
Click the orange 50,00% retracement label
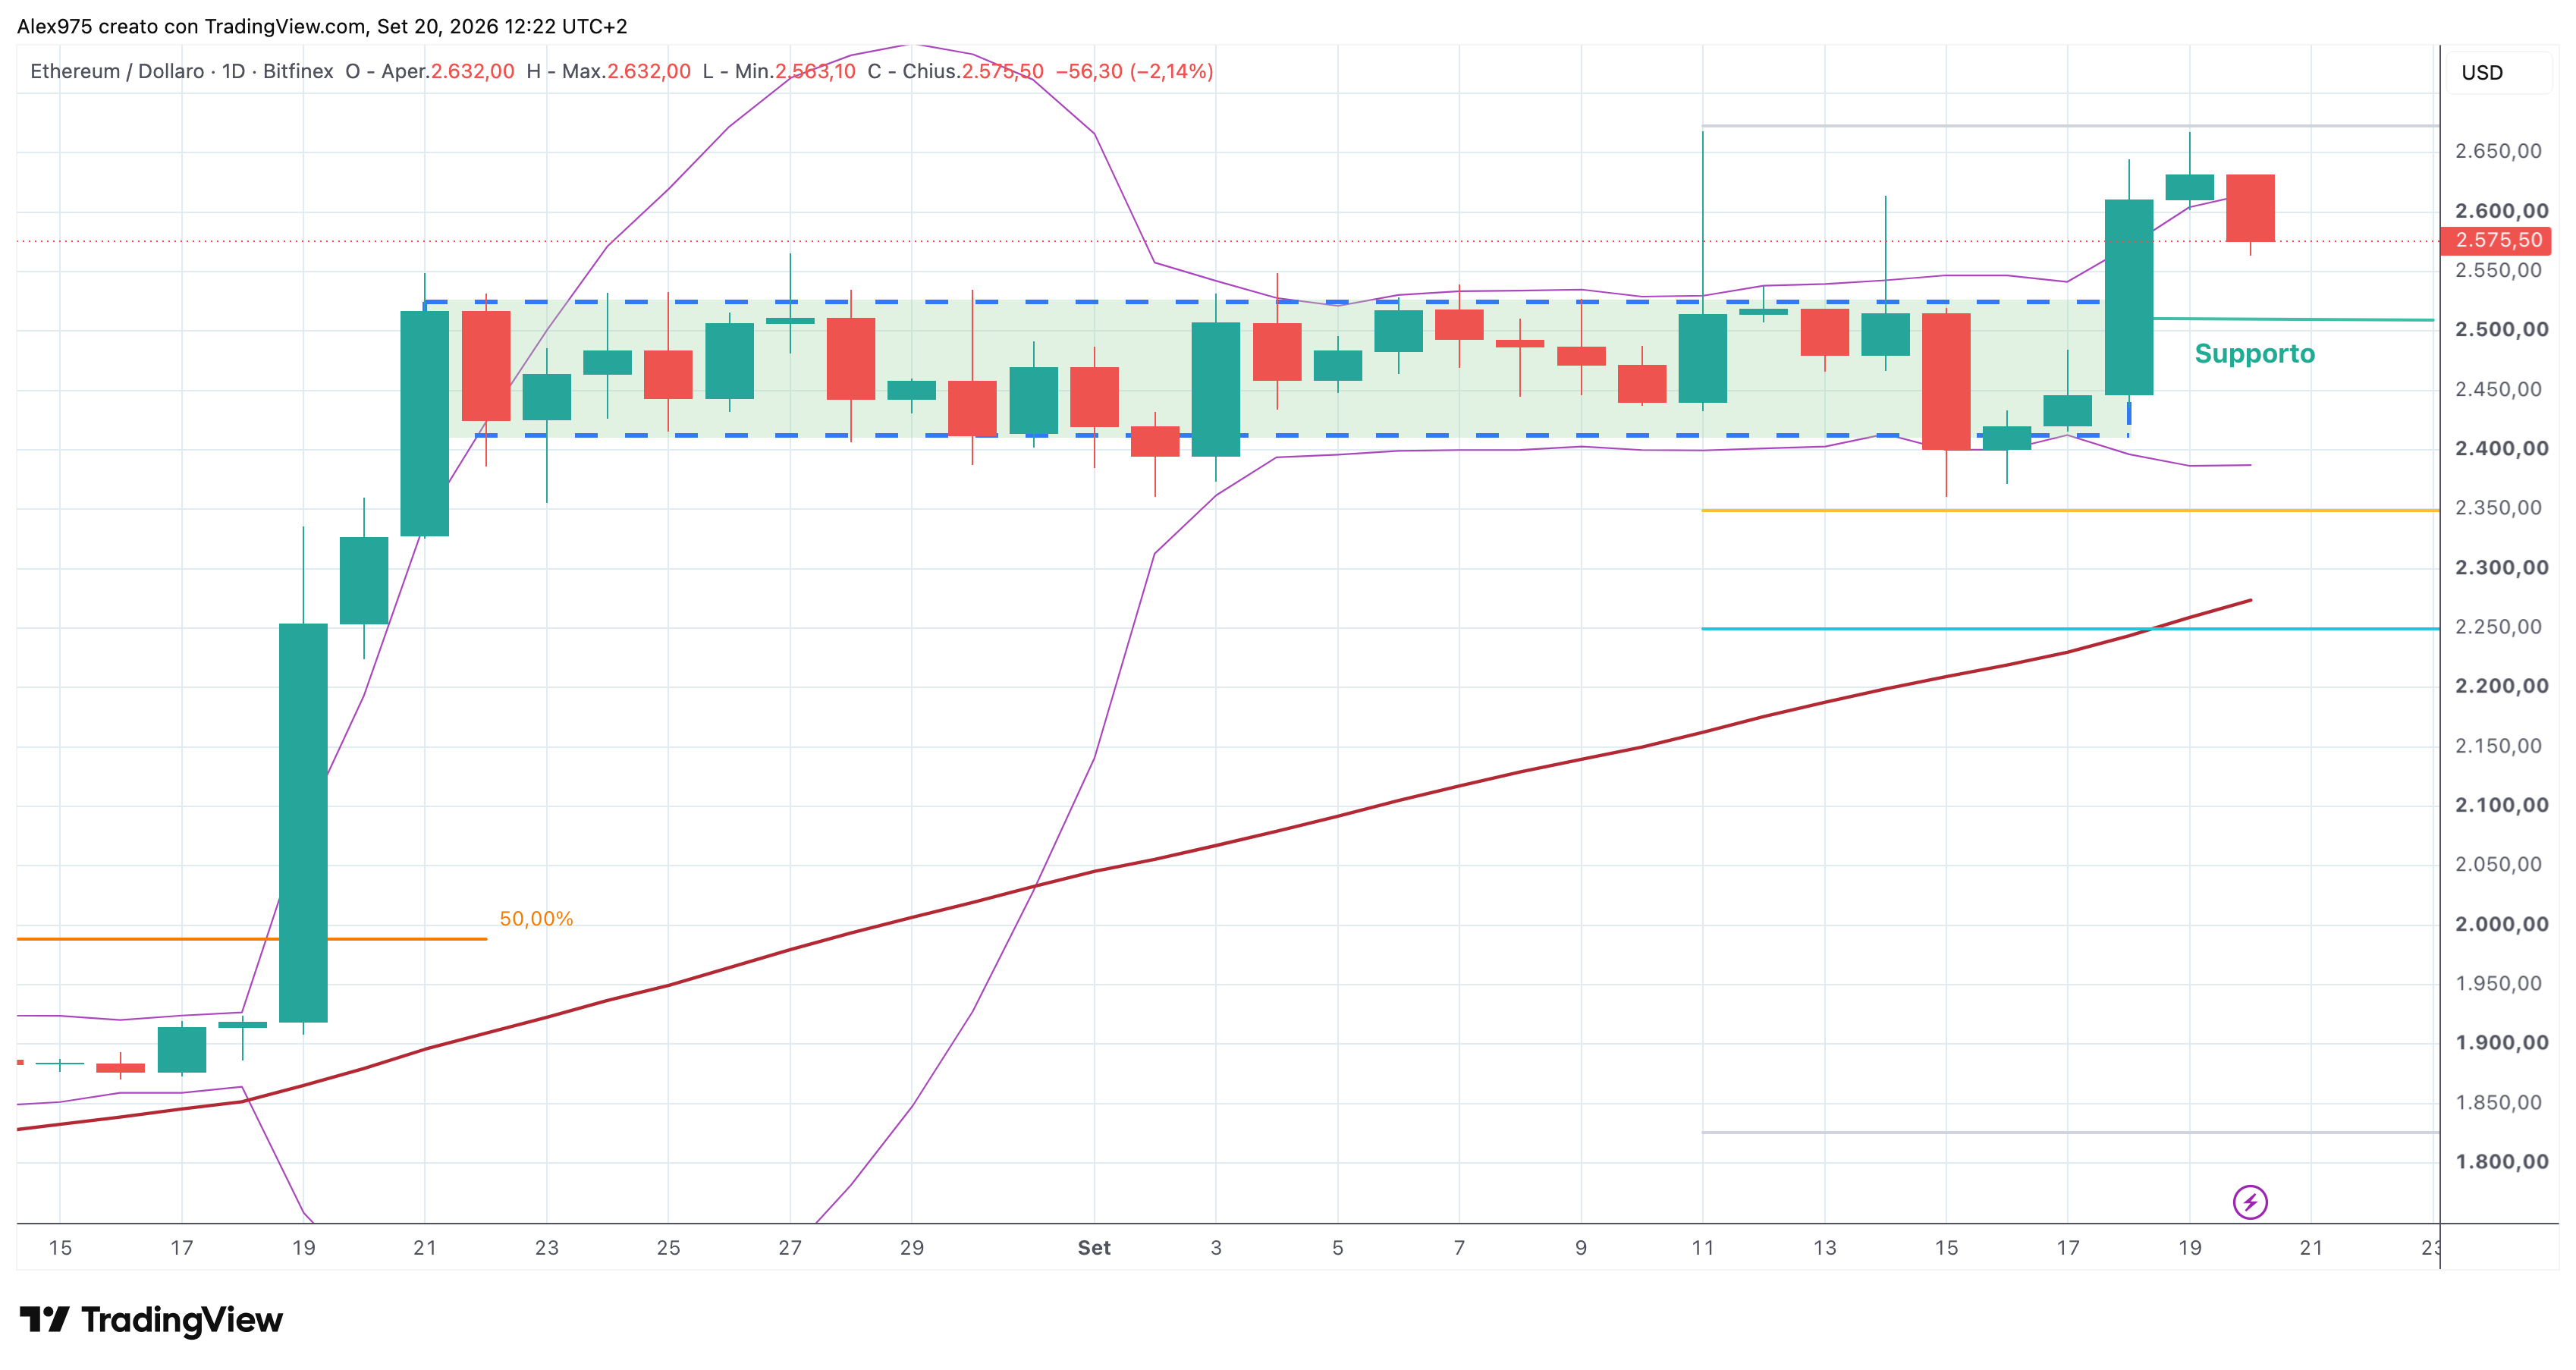[536, 919]
